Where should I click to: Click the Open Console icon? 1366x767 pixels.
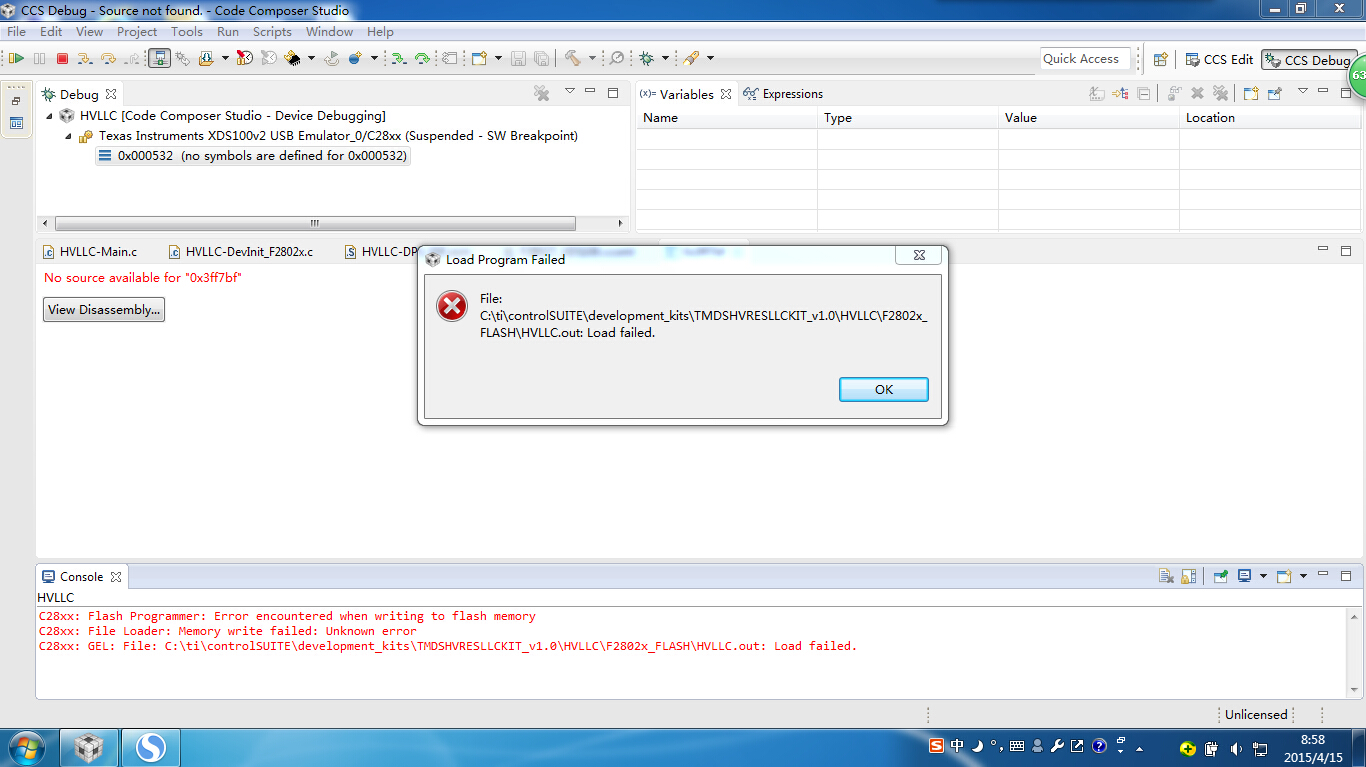pyautogui.click(x=1285, y=576)
